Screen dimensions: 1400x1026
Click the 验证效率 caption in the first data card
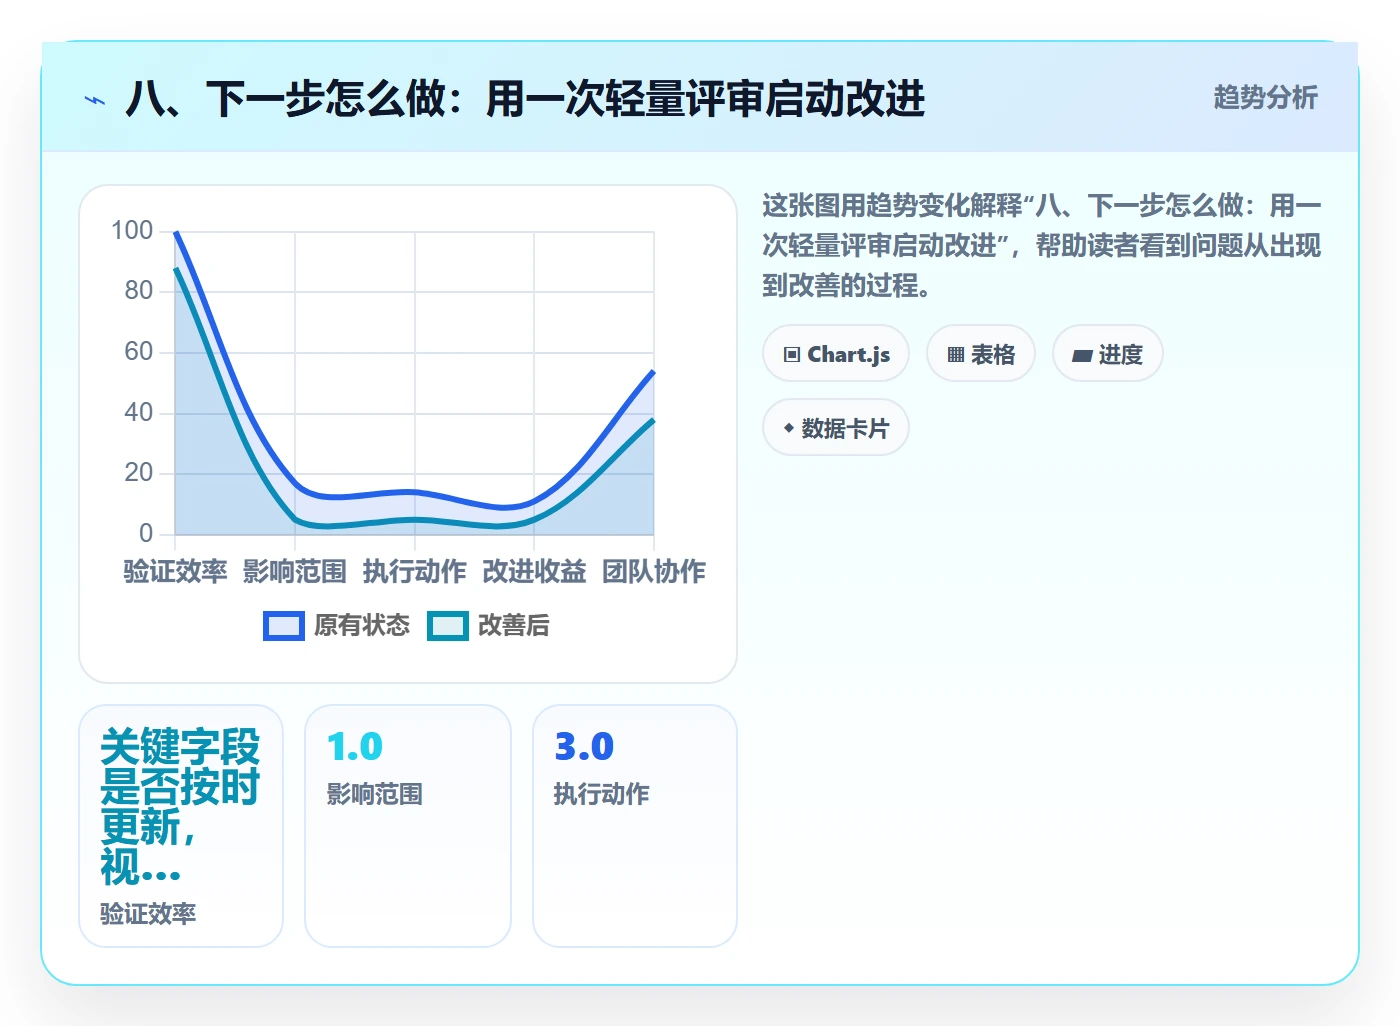pos(148,914)
